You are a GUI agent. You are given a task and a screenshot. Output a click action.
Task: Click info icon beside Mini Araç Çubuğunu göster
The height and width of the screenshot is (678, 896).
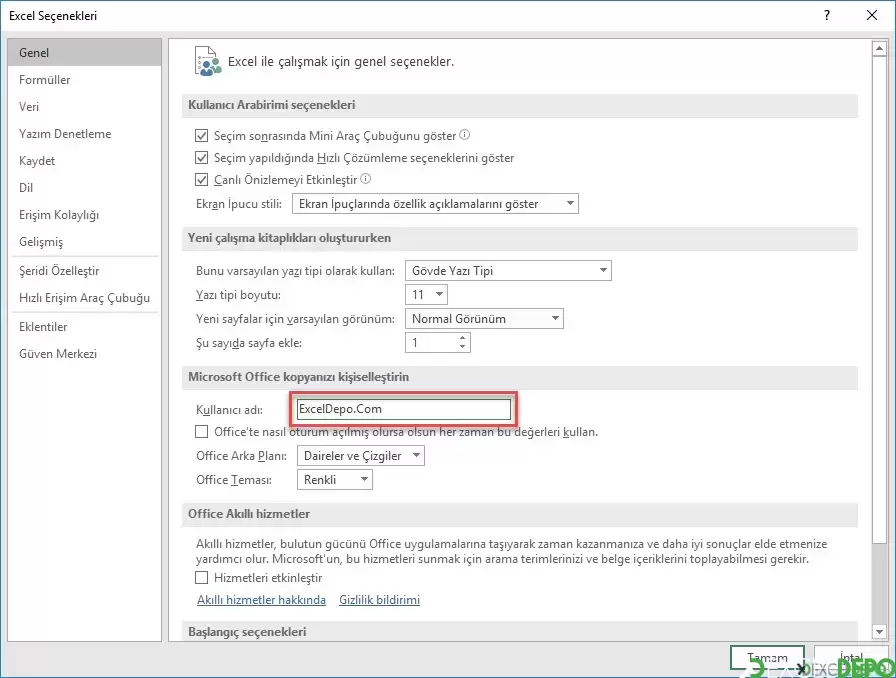[465, 135]
